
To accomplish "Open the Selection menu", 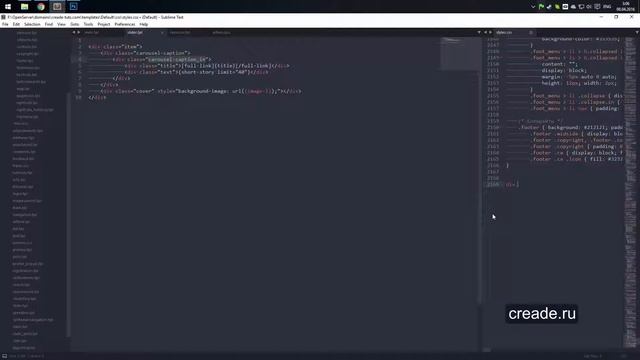I will point(32,24).
